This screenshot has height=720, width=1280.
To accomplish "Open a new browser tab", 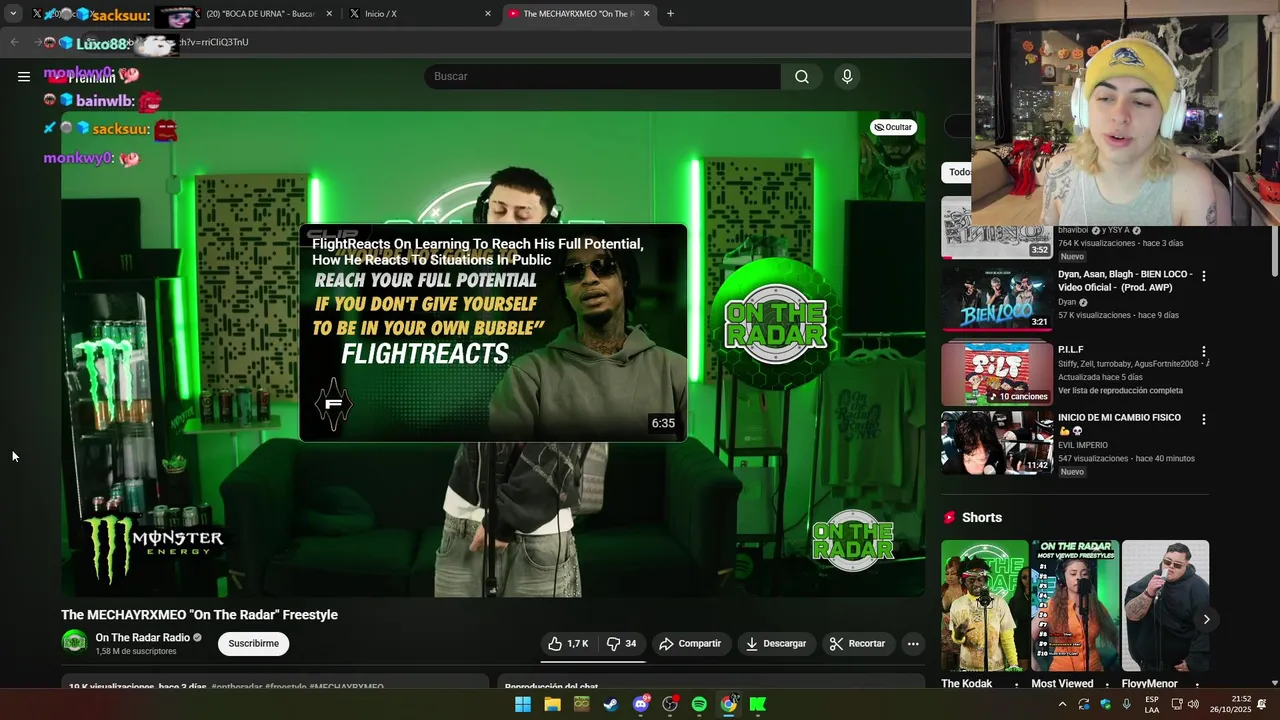I will tap(670, 14).
